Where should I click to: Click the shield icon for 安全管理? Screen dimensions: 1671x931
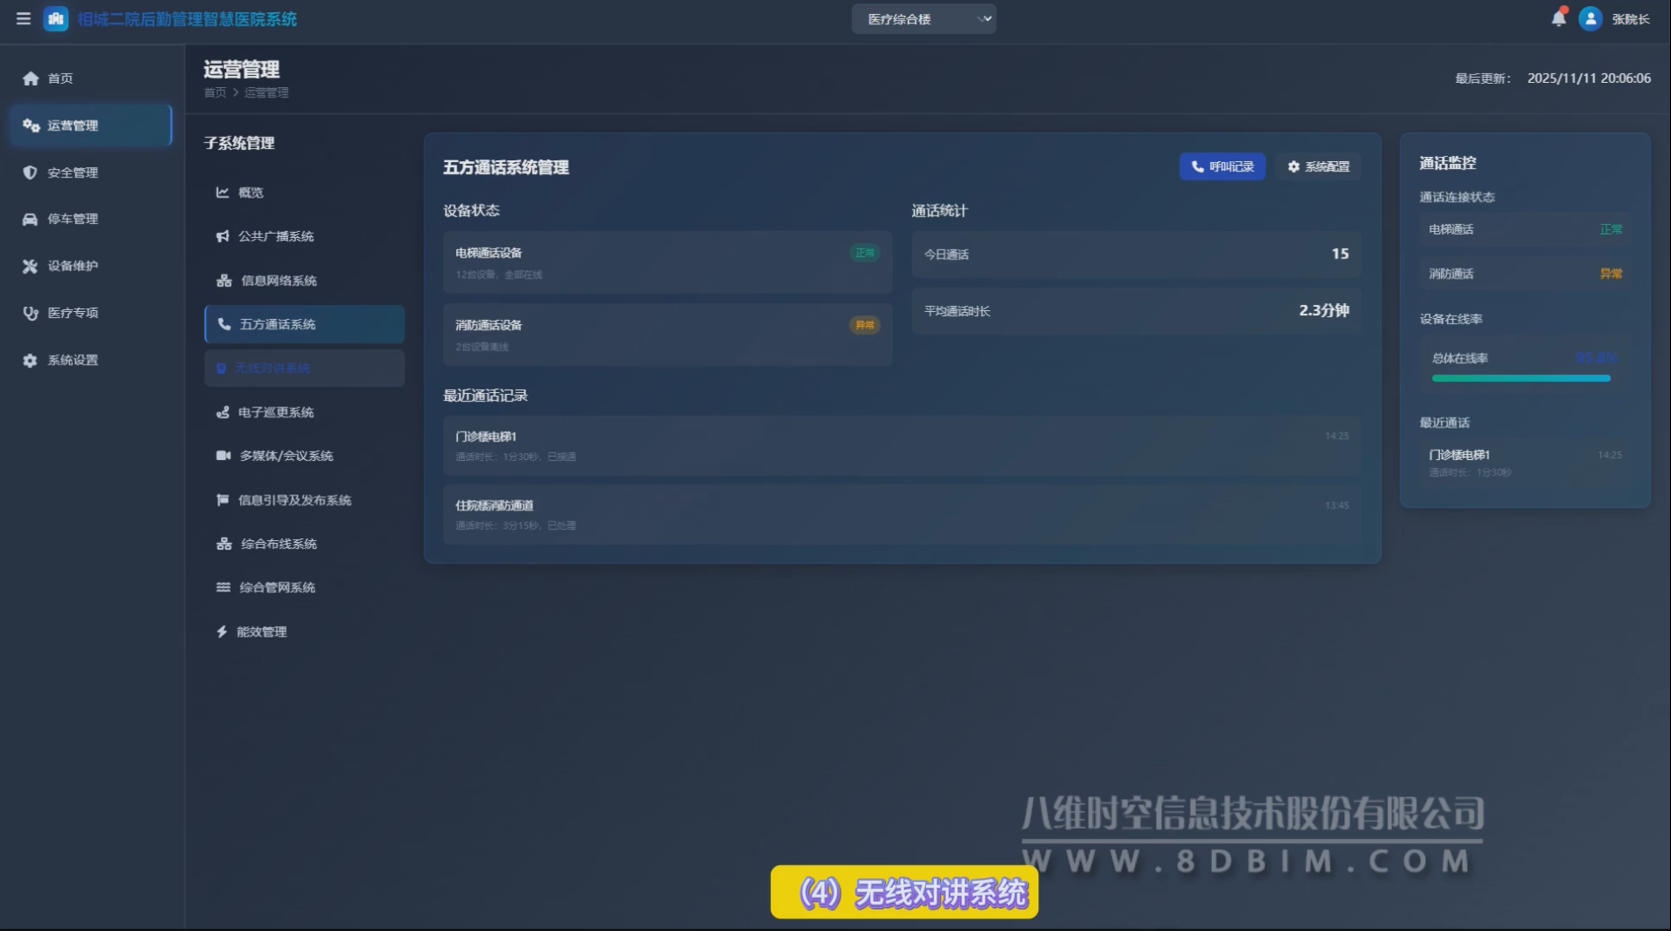(31, 172)
